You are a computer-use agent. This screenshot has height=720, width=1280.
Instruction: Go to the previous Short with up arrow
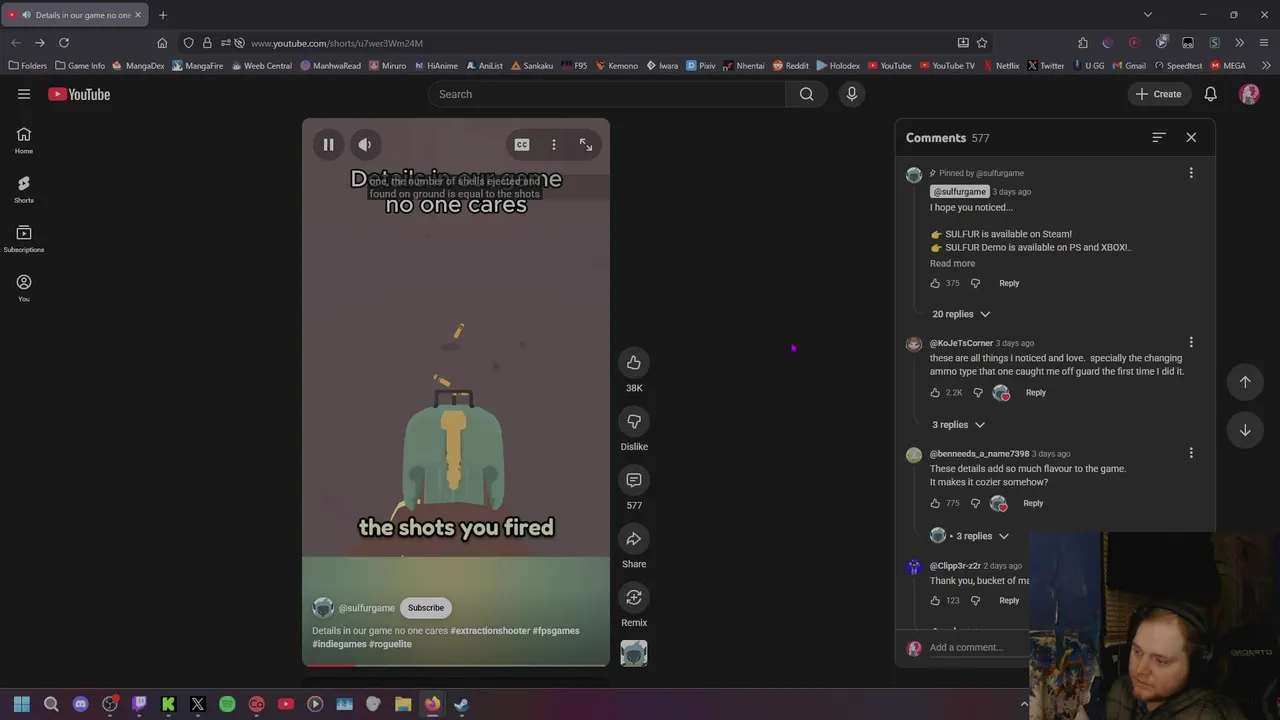click(1245, 382)
